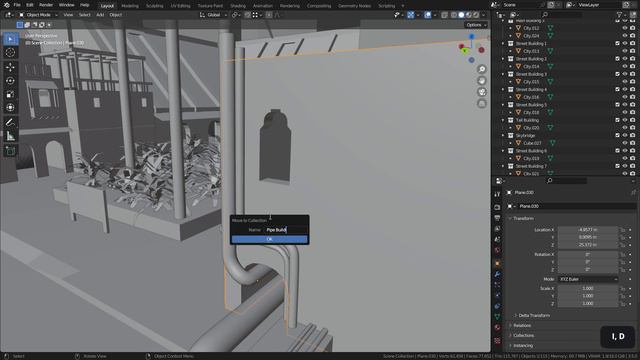Confirm Move to Collection with OK

269,239
